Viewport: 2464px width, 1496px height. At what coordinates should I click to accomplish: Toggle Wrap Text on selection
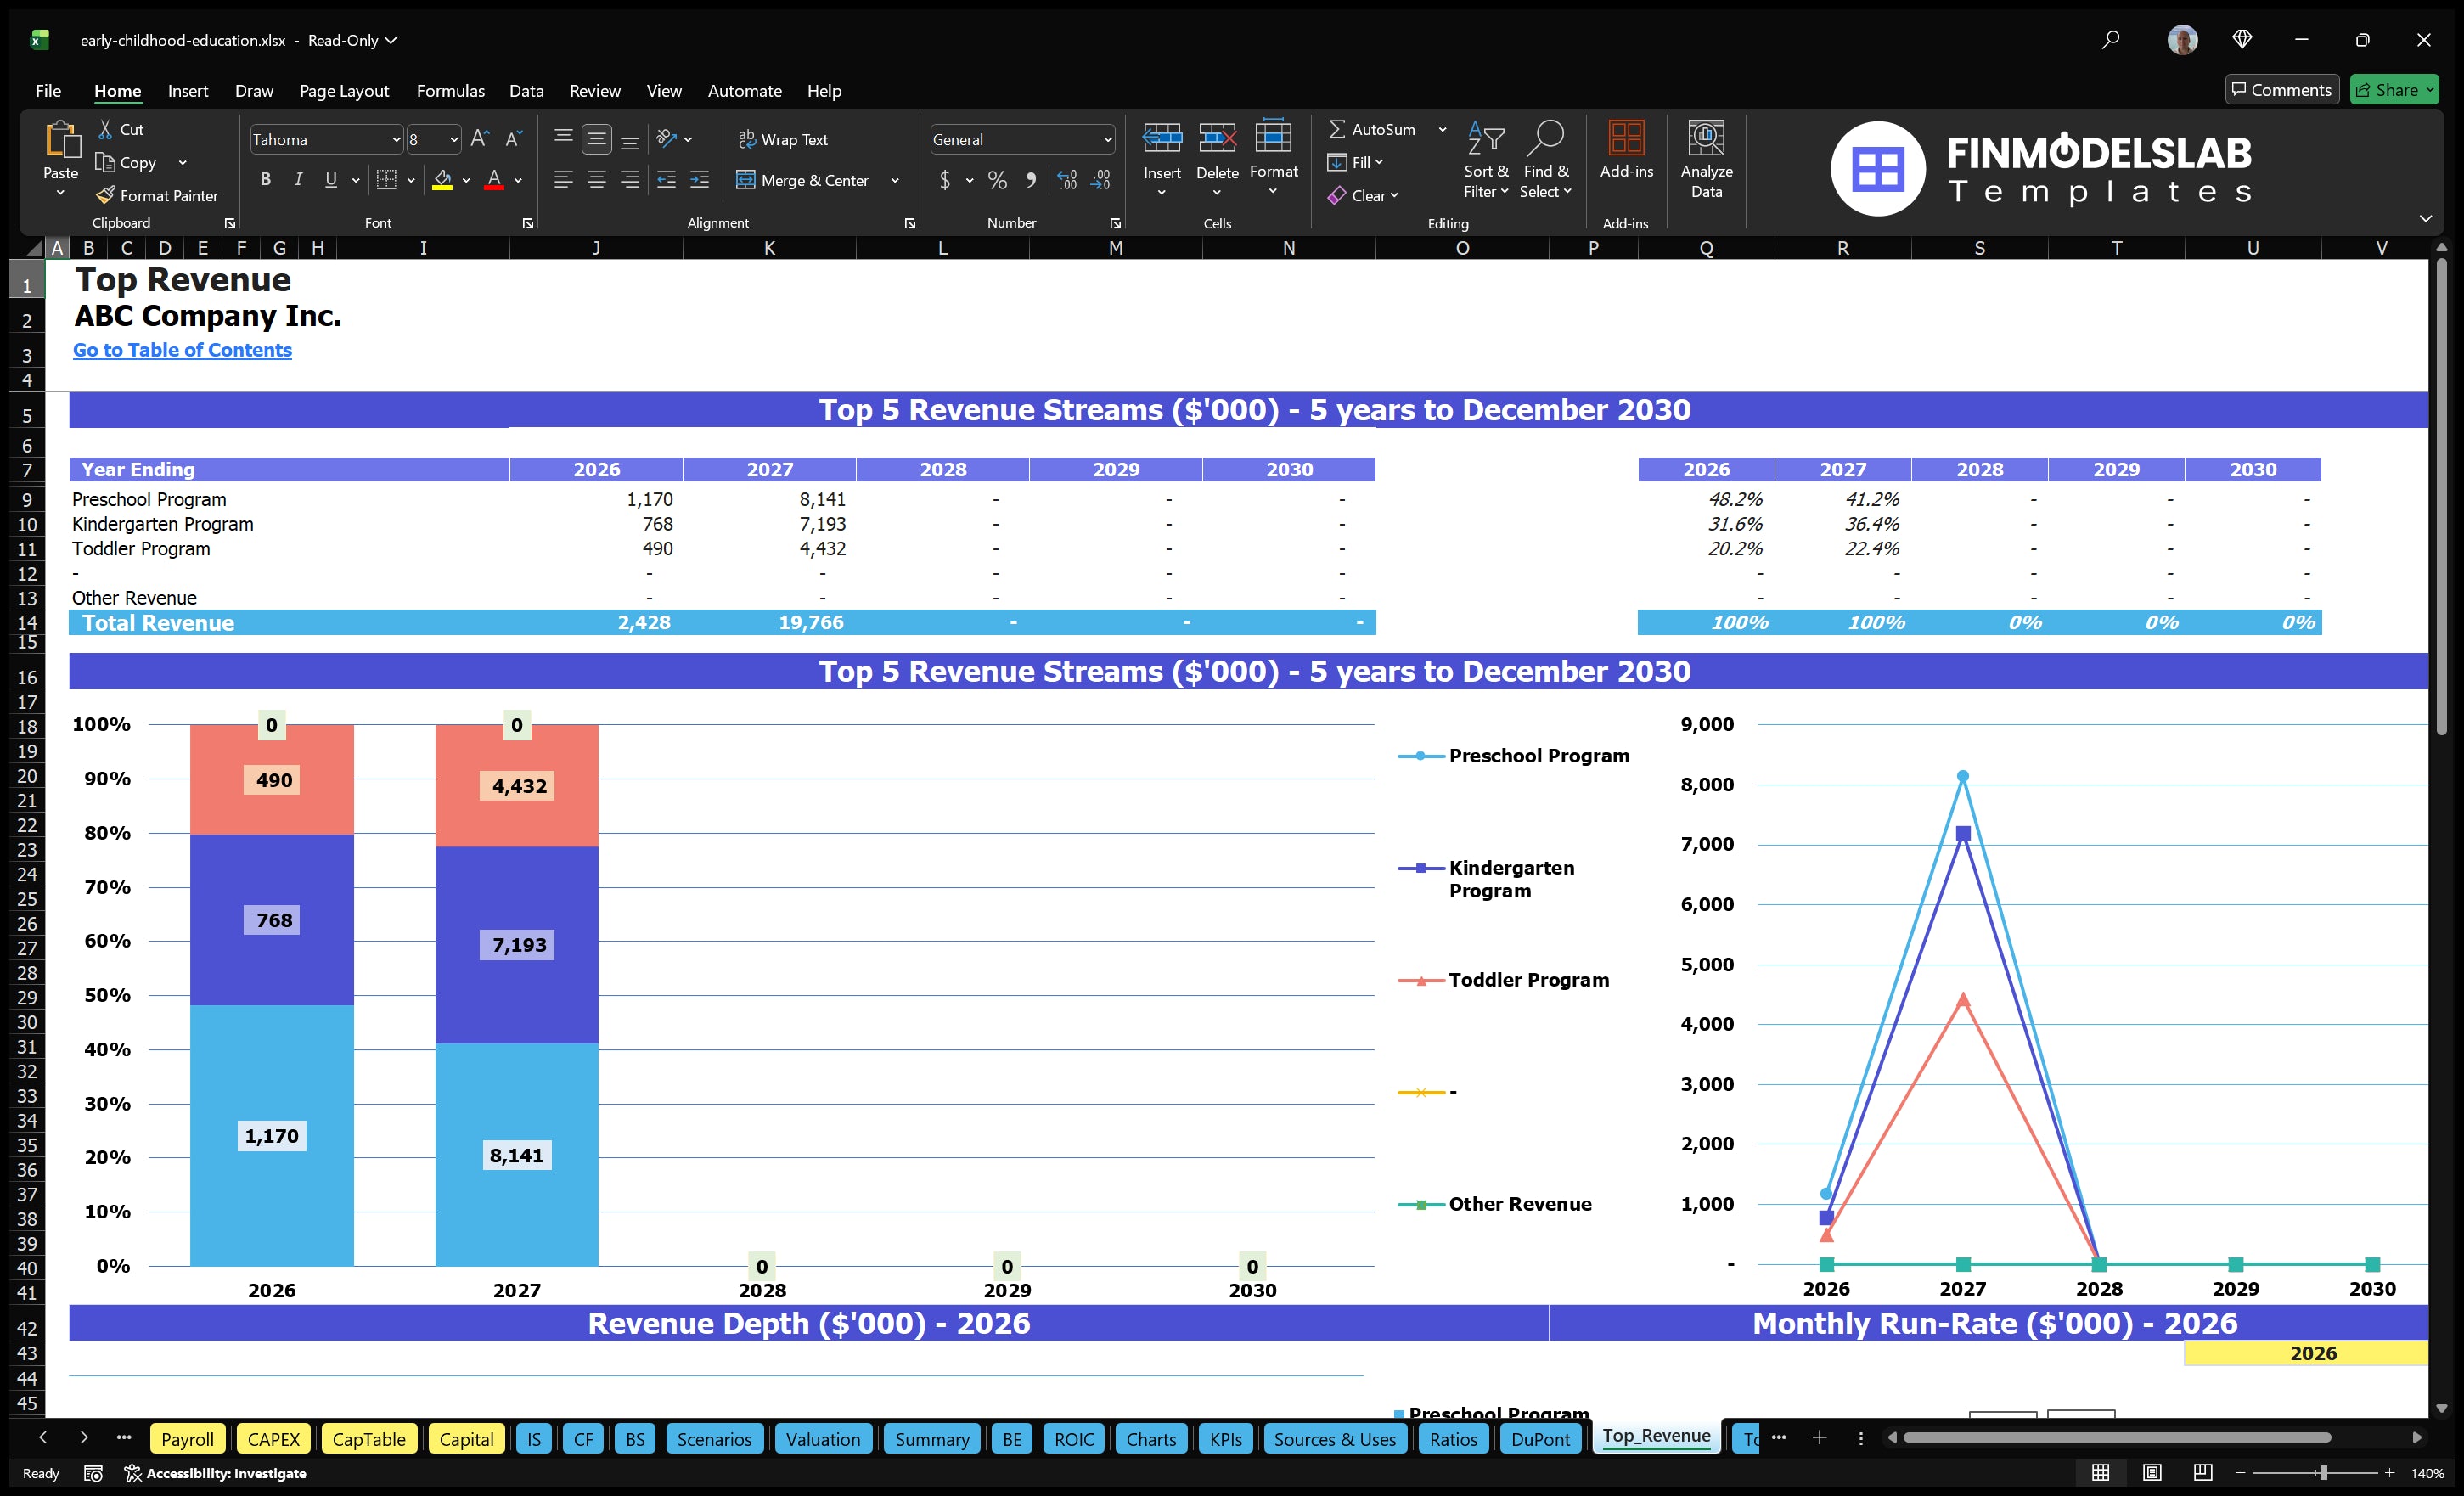[785, 139]
